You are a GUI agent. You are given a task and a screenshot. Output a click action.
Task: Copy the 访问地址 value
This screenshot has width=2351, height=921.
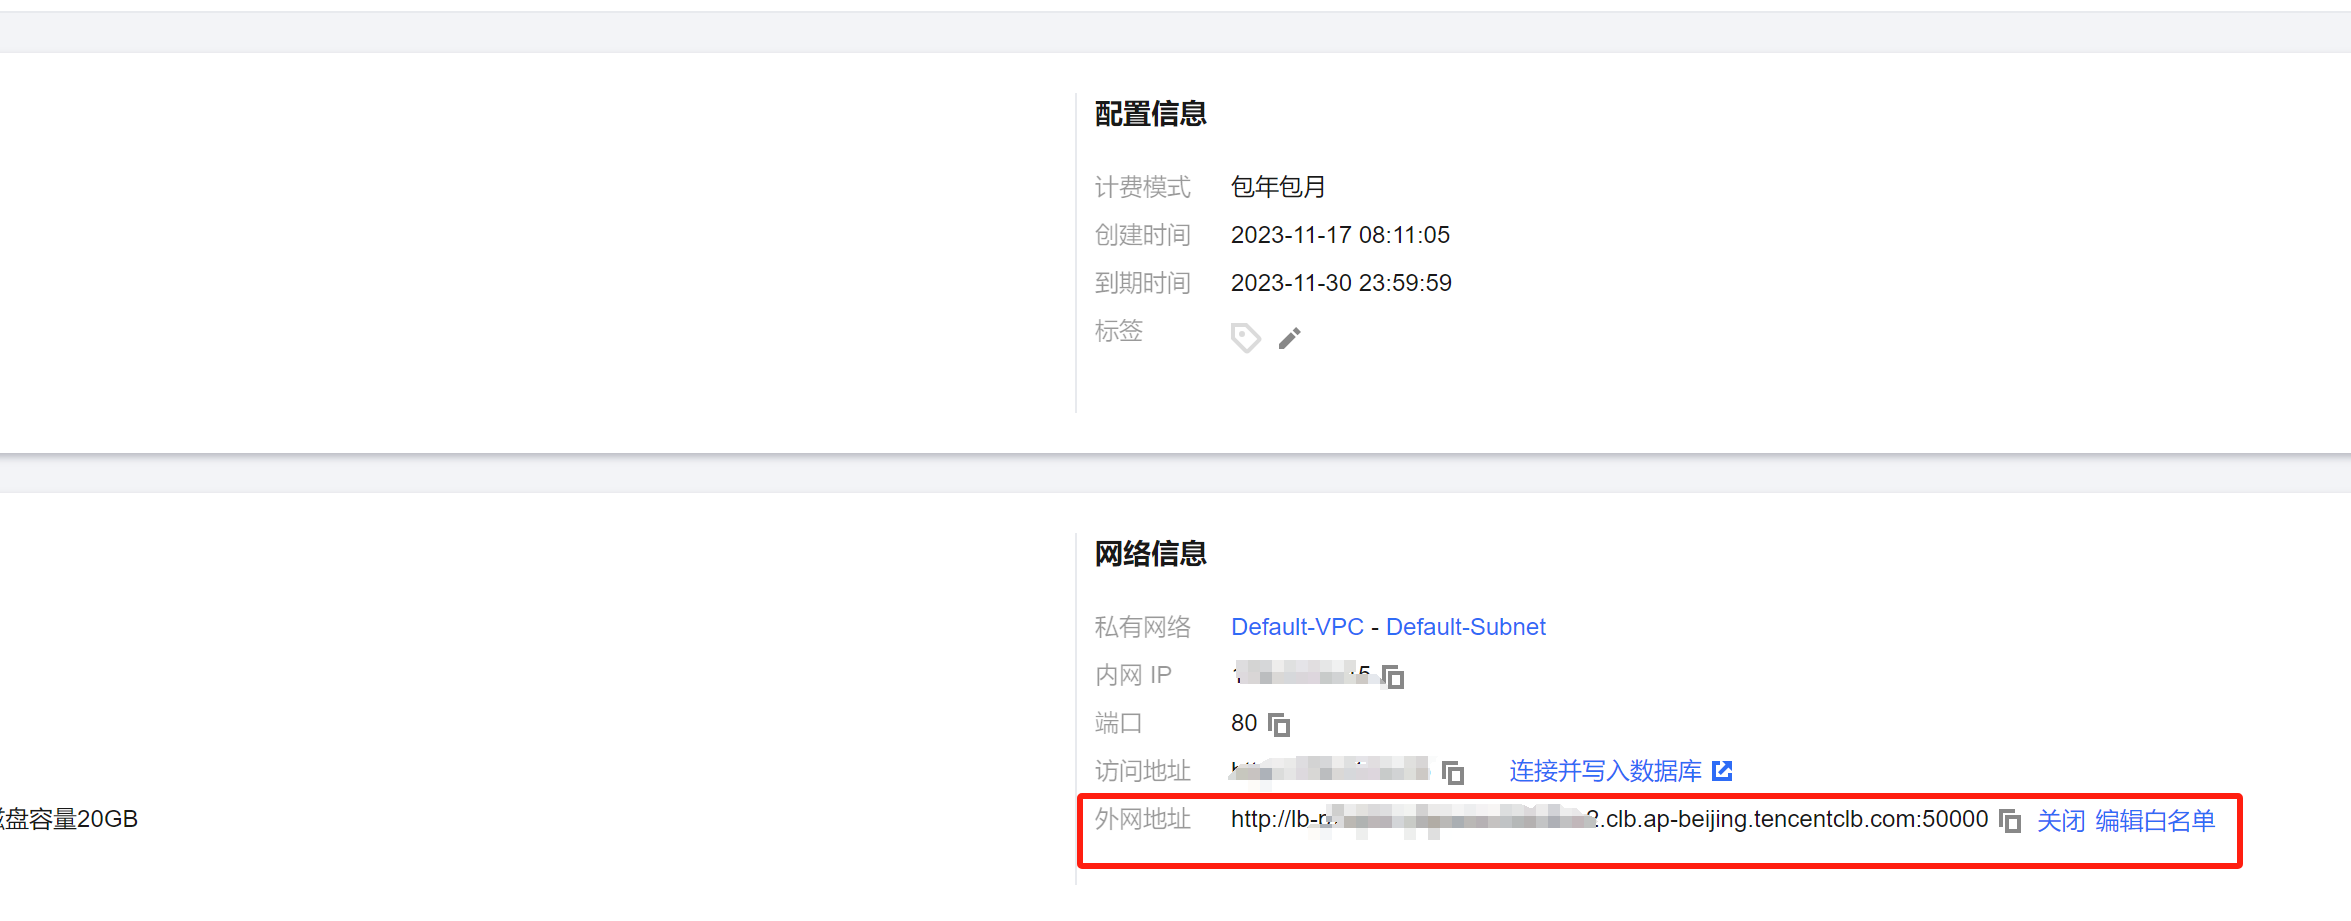click(1453, 772)
